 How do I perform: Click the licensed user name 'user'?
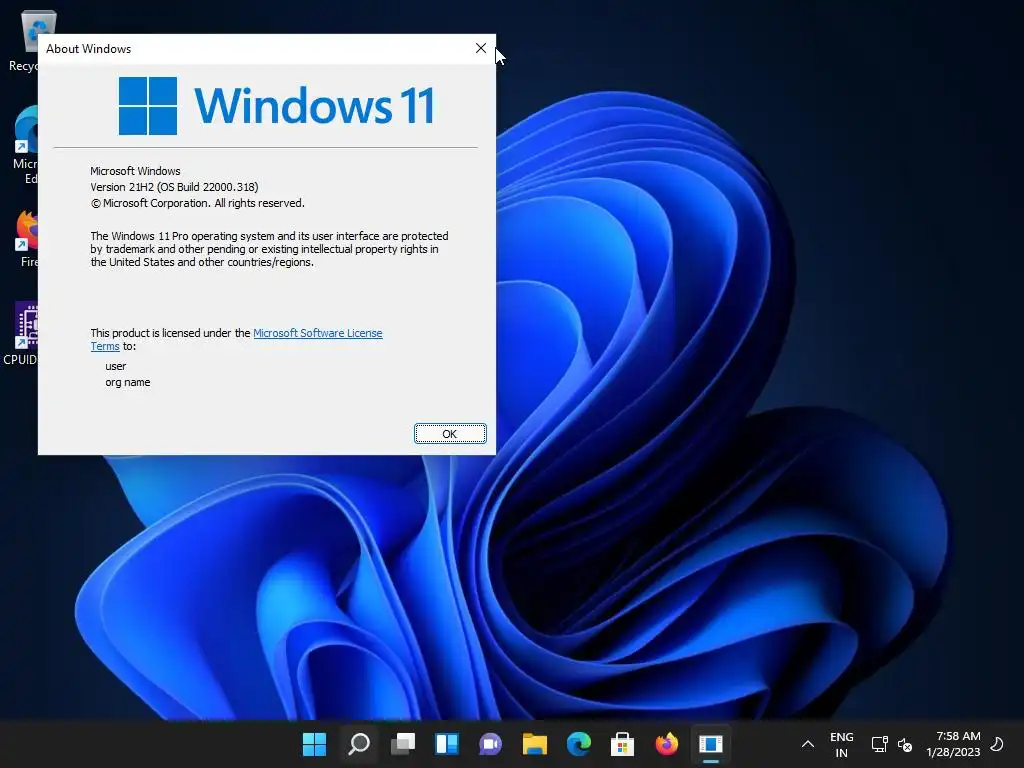(116, 366)
